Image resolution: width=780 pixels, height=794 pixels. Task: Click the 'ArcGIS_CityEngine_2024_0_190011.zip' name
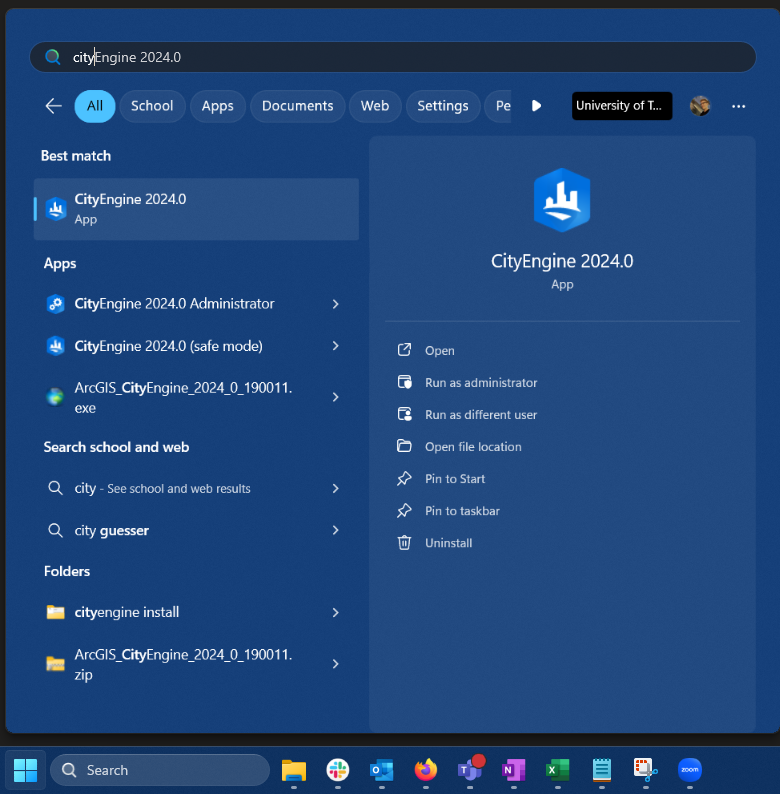click(183, 664)
